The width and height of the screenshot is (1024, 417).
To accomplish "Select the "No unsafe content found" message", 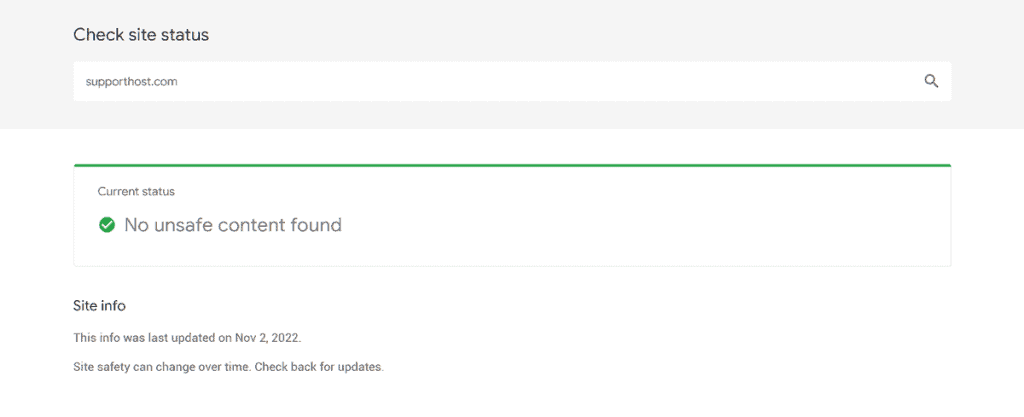I will tap(233, 225).
